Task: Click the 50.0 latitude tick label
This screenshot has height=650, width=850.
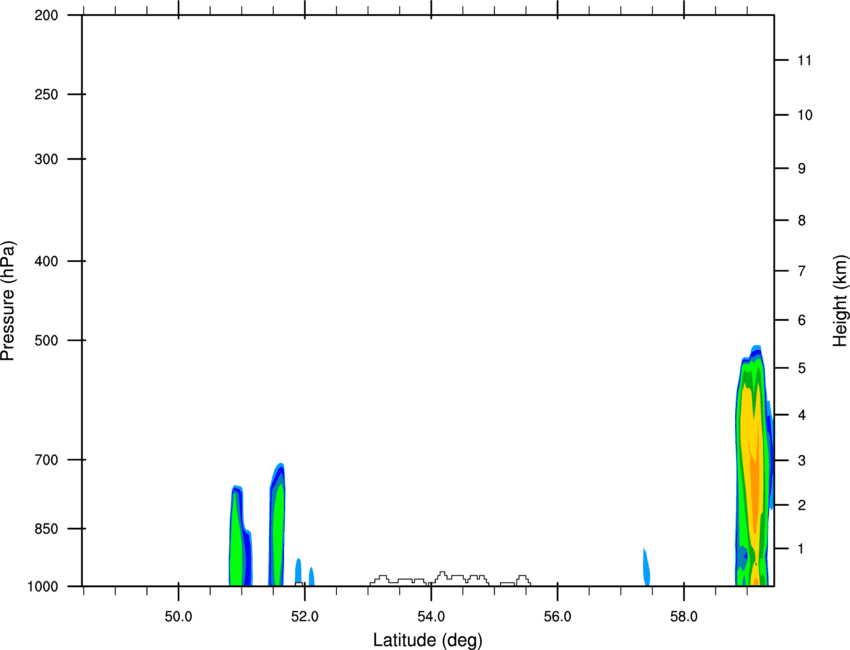Action: (x=178, y=617)
